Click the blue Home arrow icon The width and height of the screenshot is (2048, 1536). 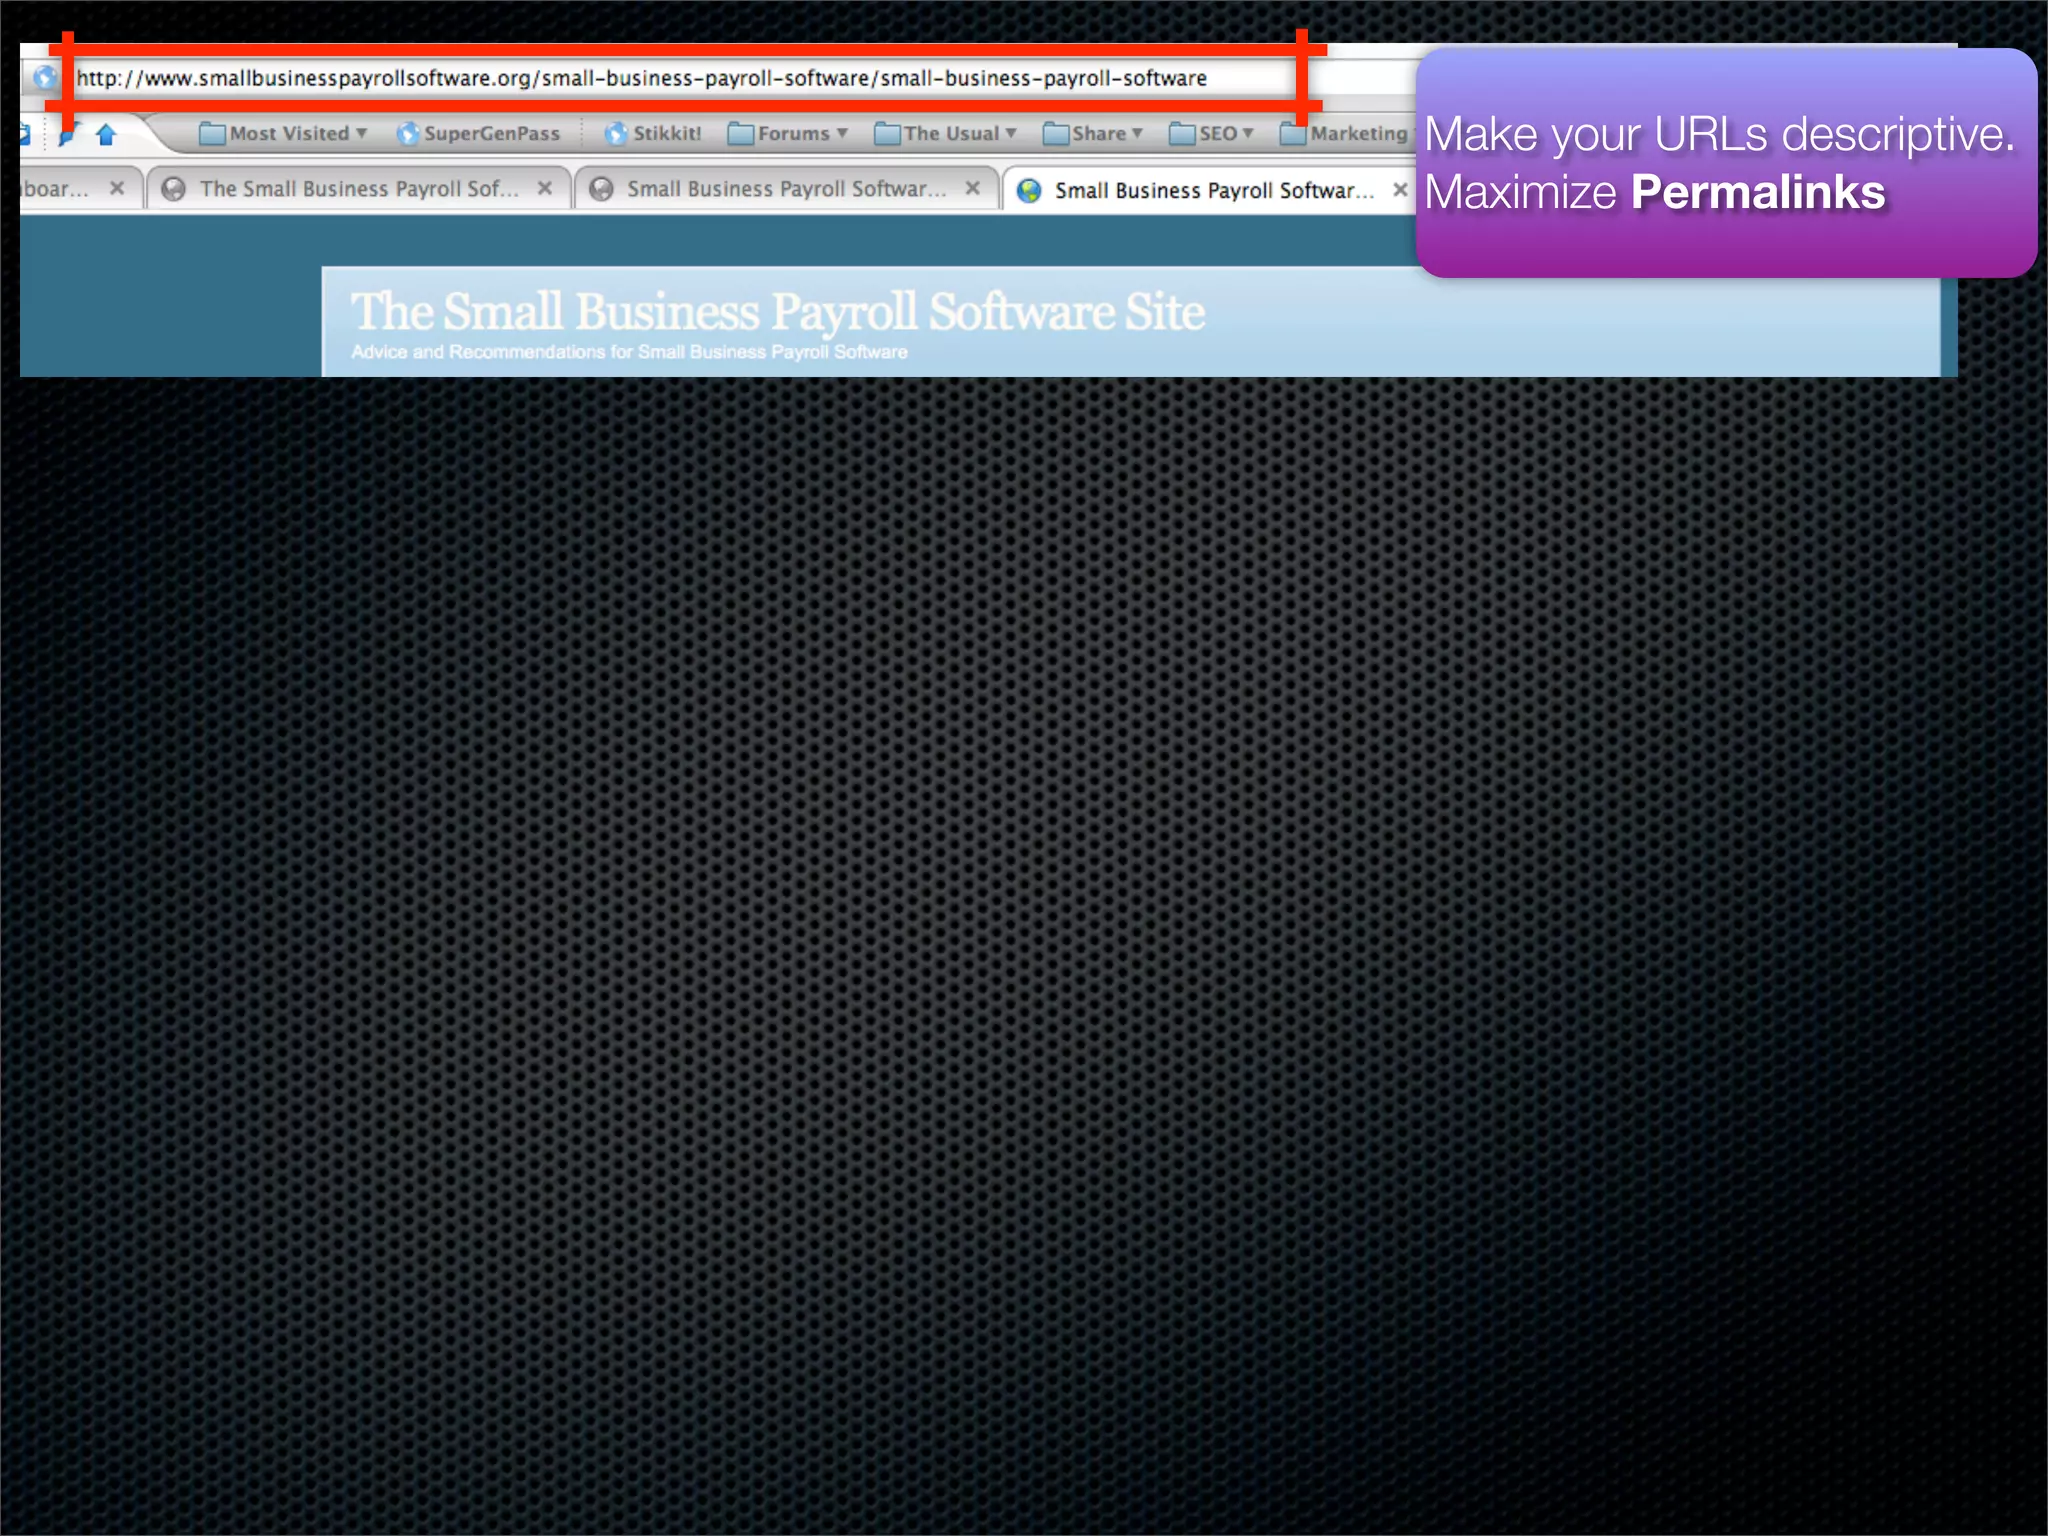[x=106, y=134]
